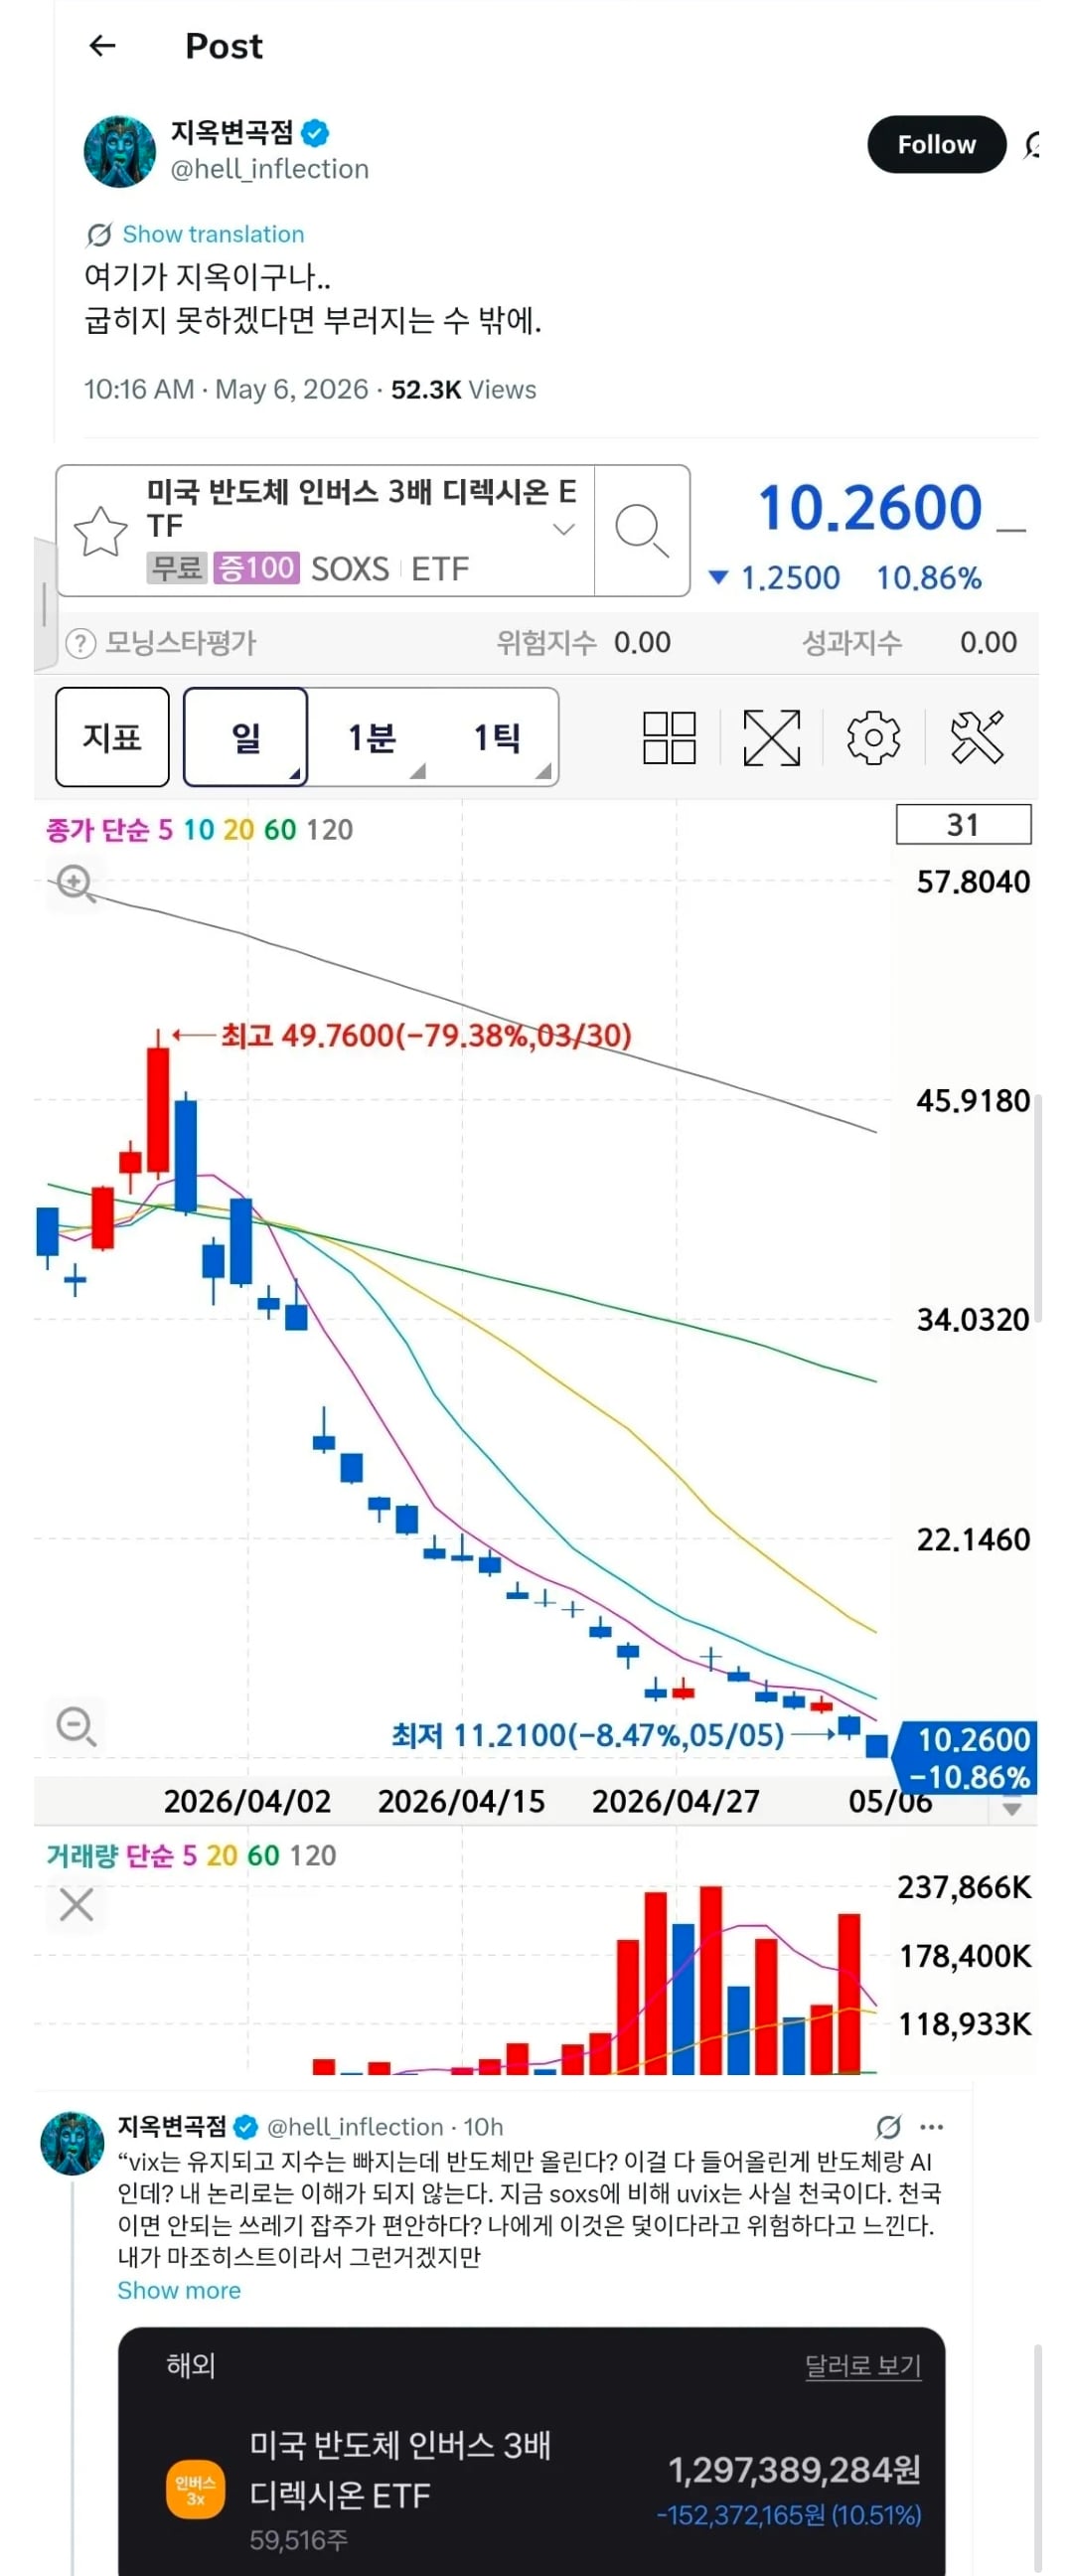Viewport: 1073px width, 2576px height.
Task: Tap the favorite star for SOXS ETF
Action: point(101,531)
